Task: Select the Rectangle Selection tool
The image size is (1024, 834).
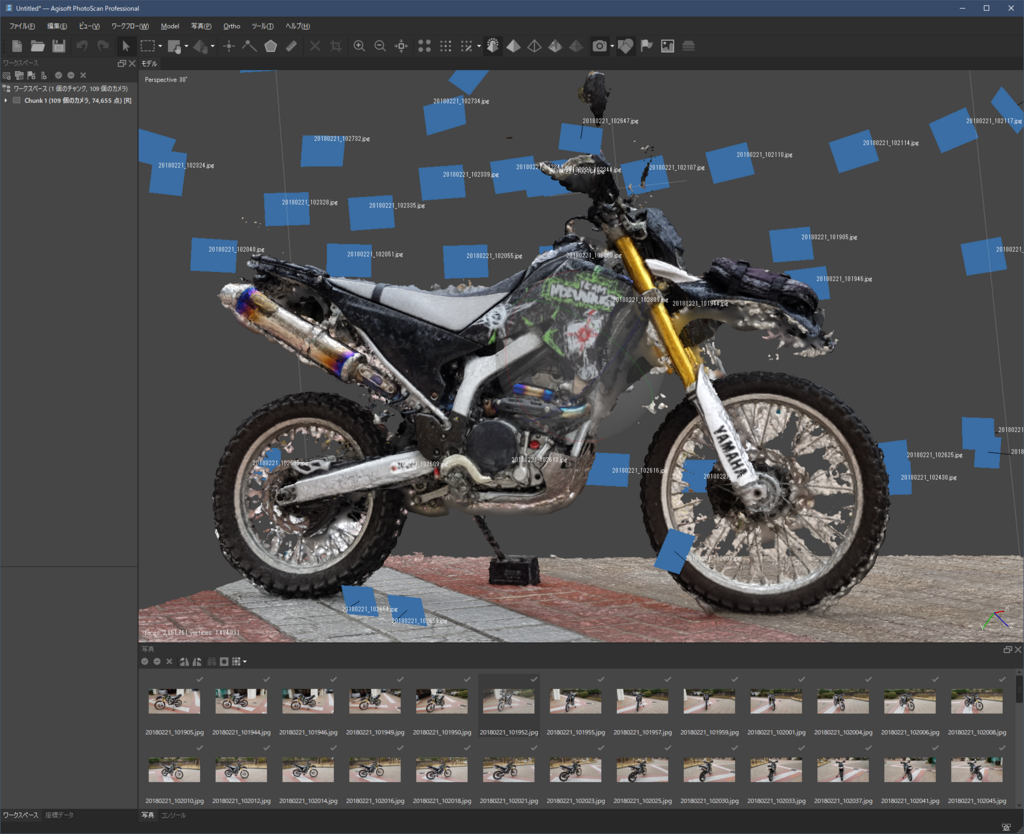Action: tap(148, 46)
